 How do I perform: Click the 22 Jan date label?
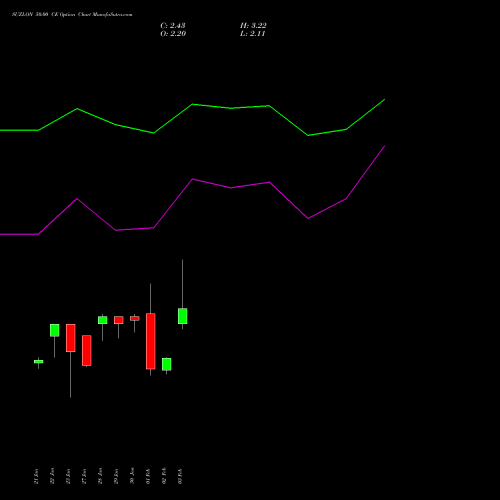[x=52, y=476]
